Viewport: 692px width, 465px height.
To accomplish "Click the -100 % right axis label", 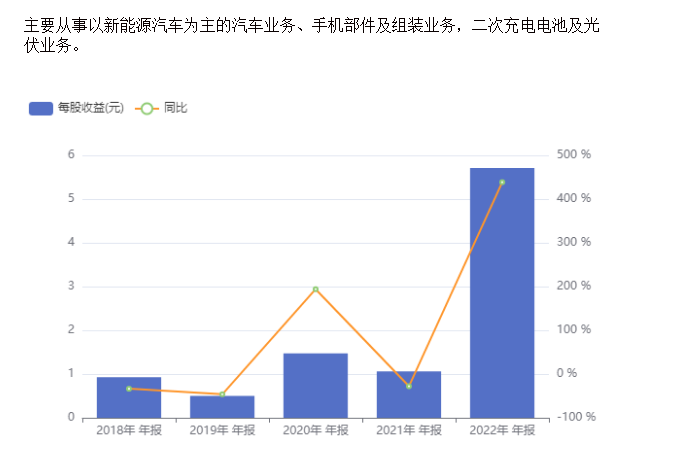I will [576, 417].
